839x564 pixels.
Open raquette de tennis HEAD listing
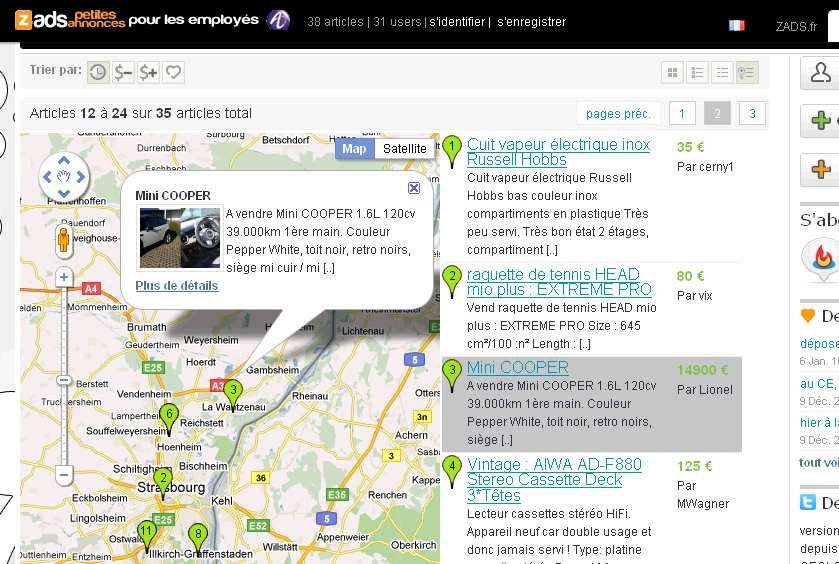[559, 282]
